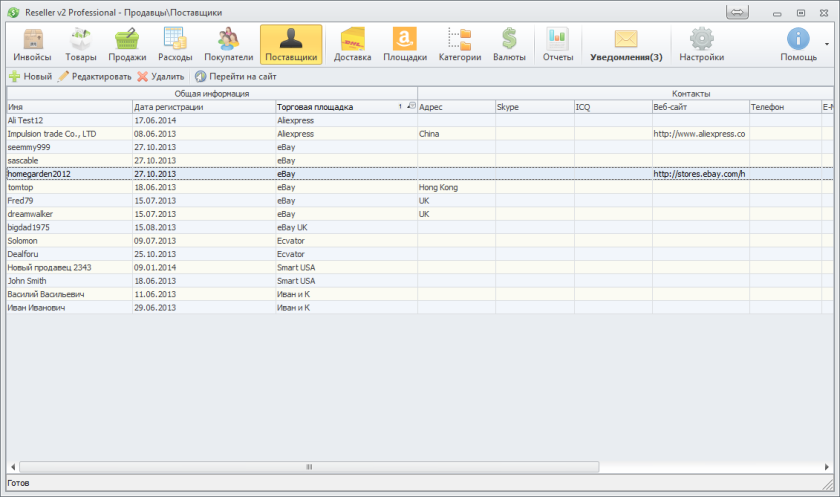Click the horizontal scrollbar thumb
The image size is (840, 497).
(308, 467)
